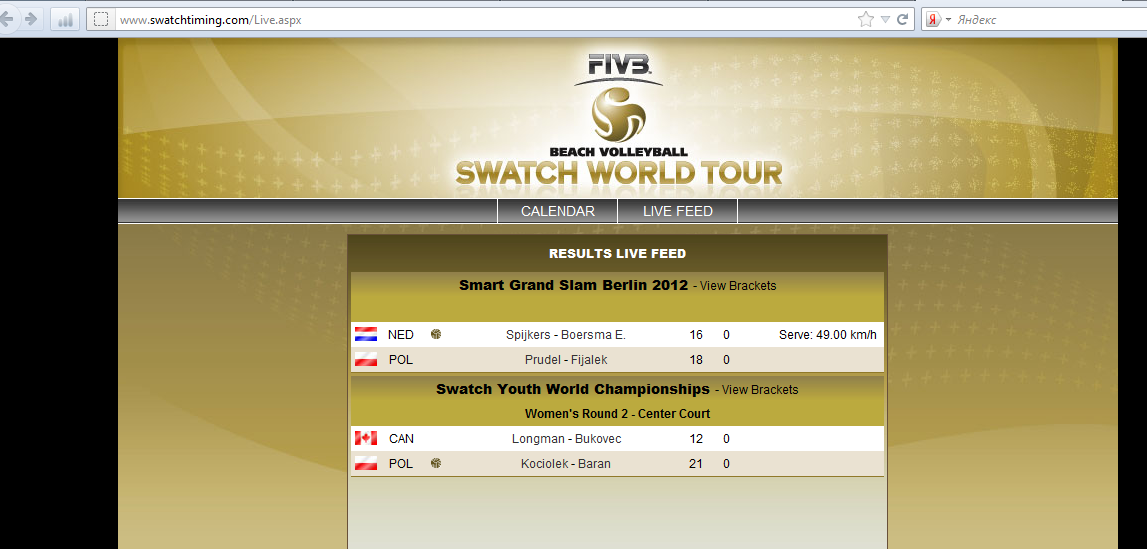The height and width of the screenshot is (549, 1147).
Task: Expand the address bar history dropdown arrow
Action: tap(885, 20)
